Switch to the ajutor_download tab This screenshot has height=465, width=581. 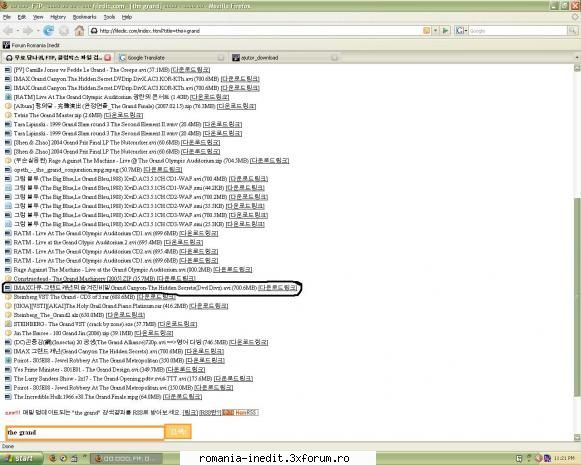point(285,57)
